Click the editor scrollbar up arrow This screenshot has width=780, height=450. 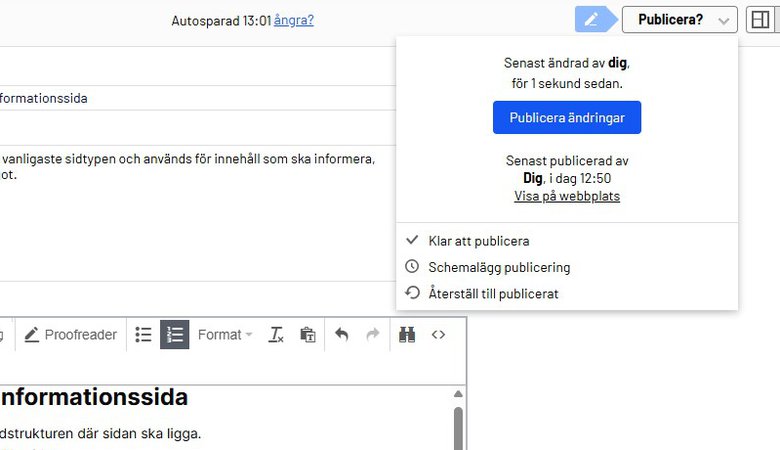(458, 394)
